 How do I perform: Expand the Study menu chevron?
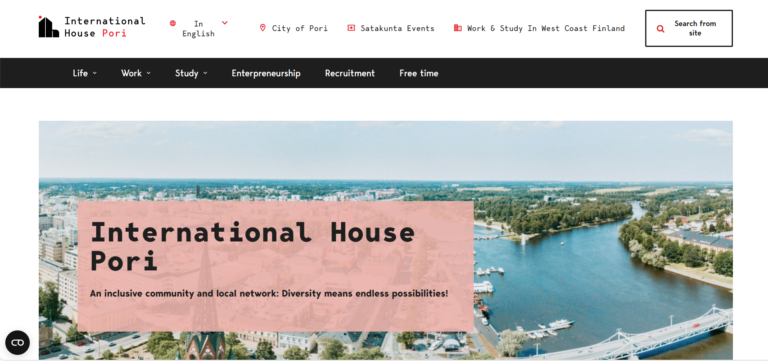[205, 73]
